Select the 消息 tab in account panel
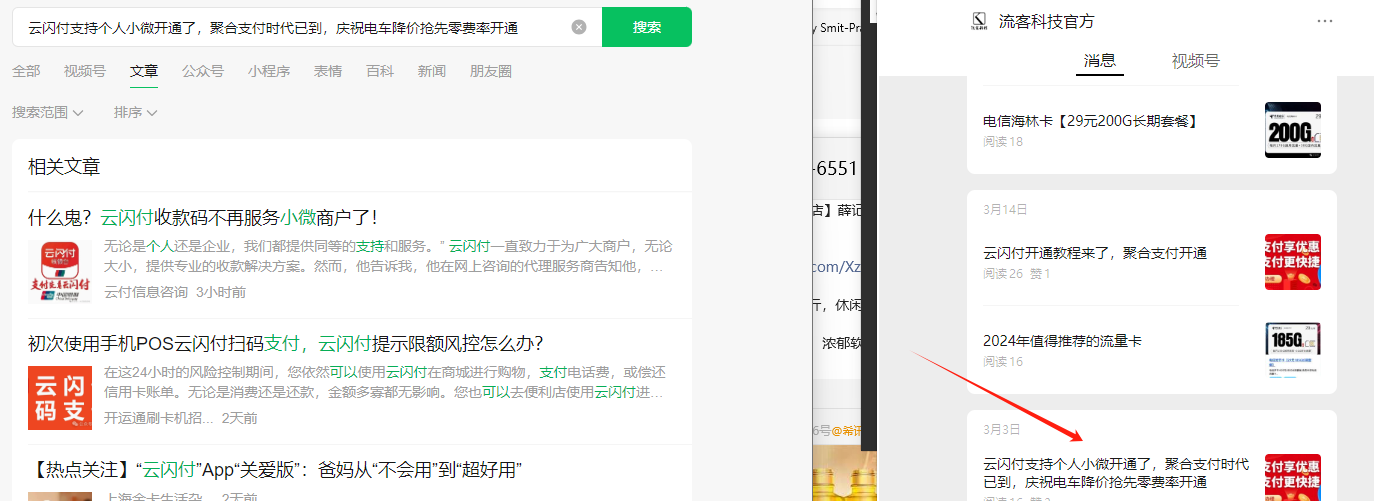1374x501 pixels. [1100, 60]
